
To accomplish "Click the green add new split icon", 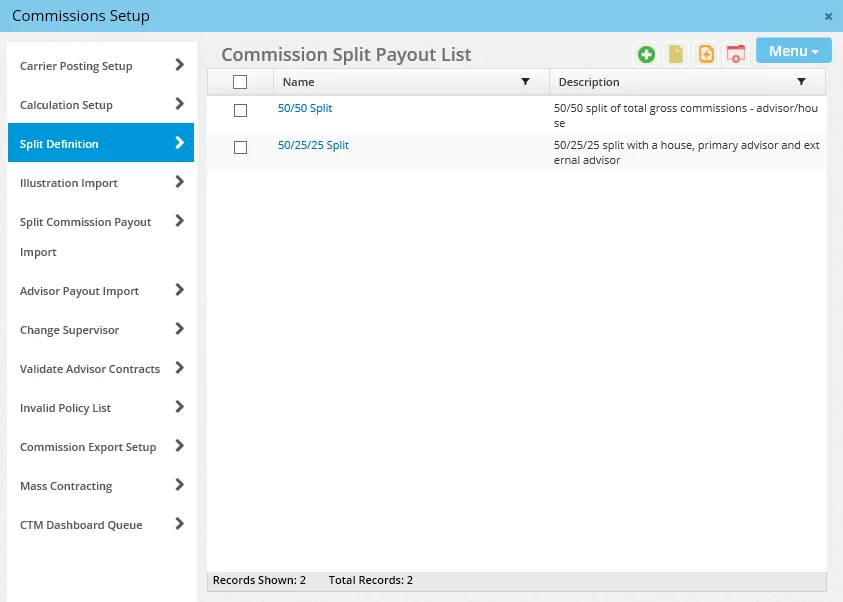I will (646, 52).
